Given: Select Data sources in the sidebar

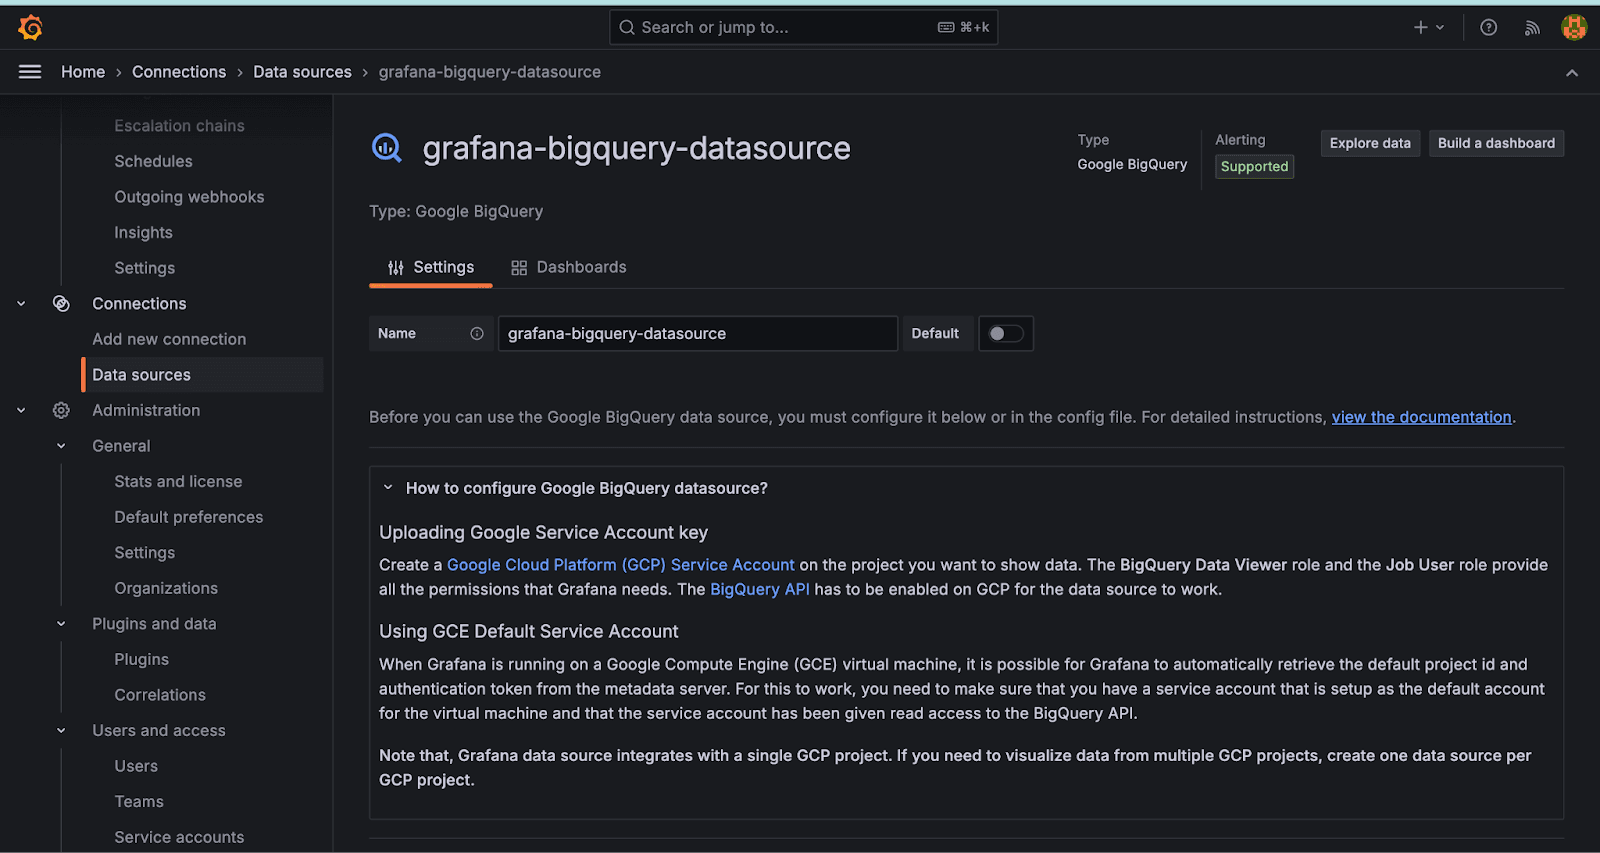Looking at the screenshot, I should pyautogui.click(x=203, y=375).
